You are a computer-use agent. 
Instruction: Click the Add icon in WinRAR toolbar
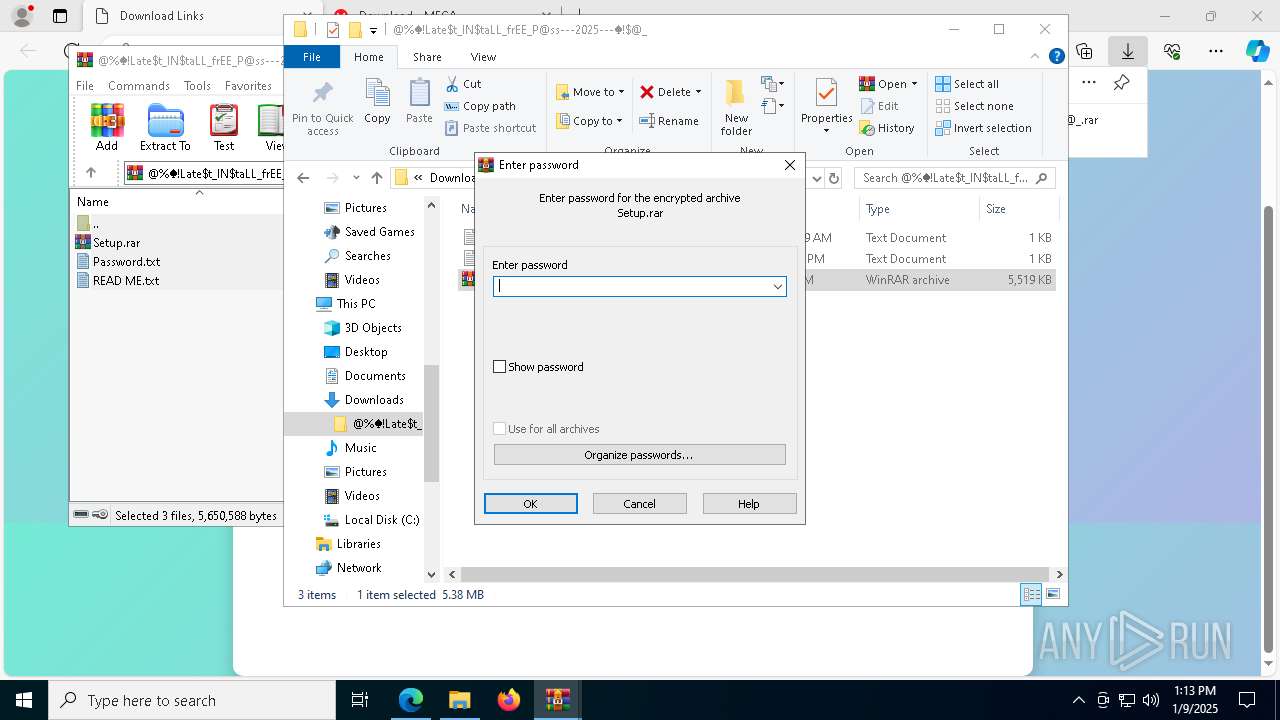pos(107,127)
